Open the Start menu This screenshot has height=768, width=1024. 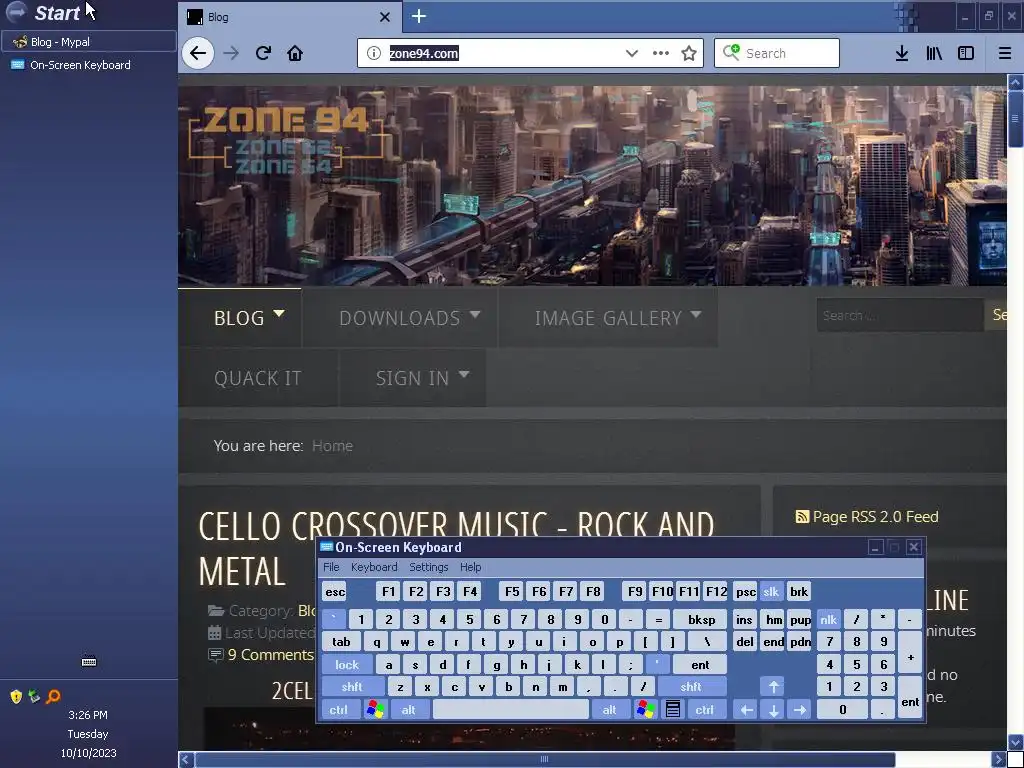click(46, 12)
